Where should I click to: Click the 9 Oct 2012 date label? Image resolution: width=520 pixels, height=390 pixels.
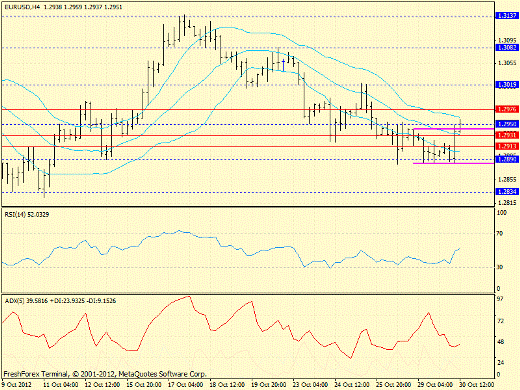pyautogui.click(x=17, y=384)
